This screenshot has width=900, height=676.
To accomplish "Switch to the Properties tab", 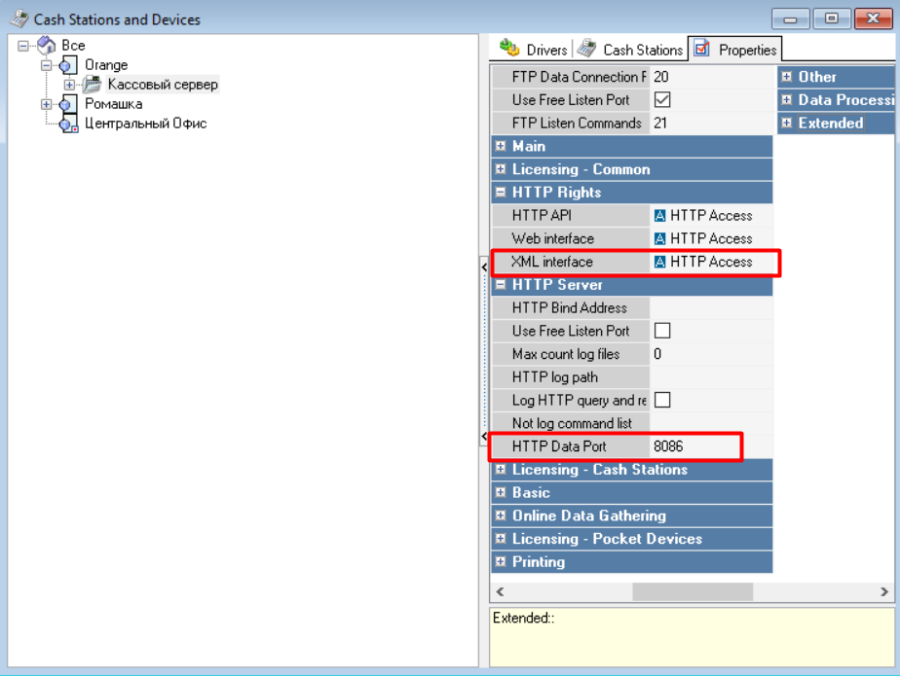I will click(735, 49).
